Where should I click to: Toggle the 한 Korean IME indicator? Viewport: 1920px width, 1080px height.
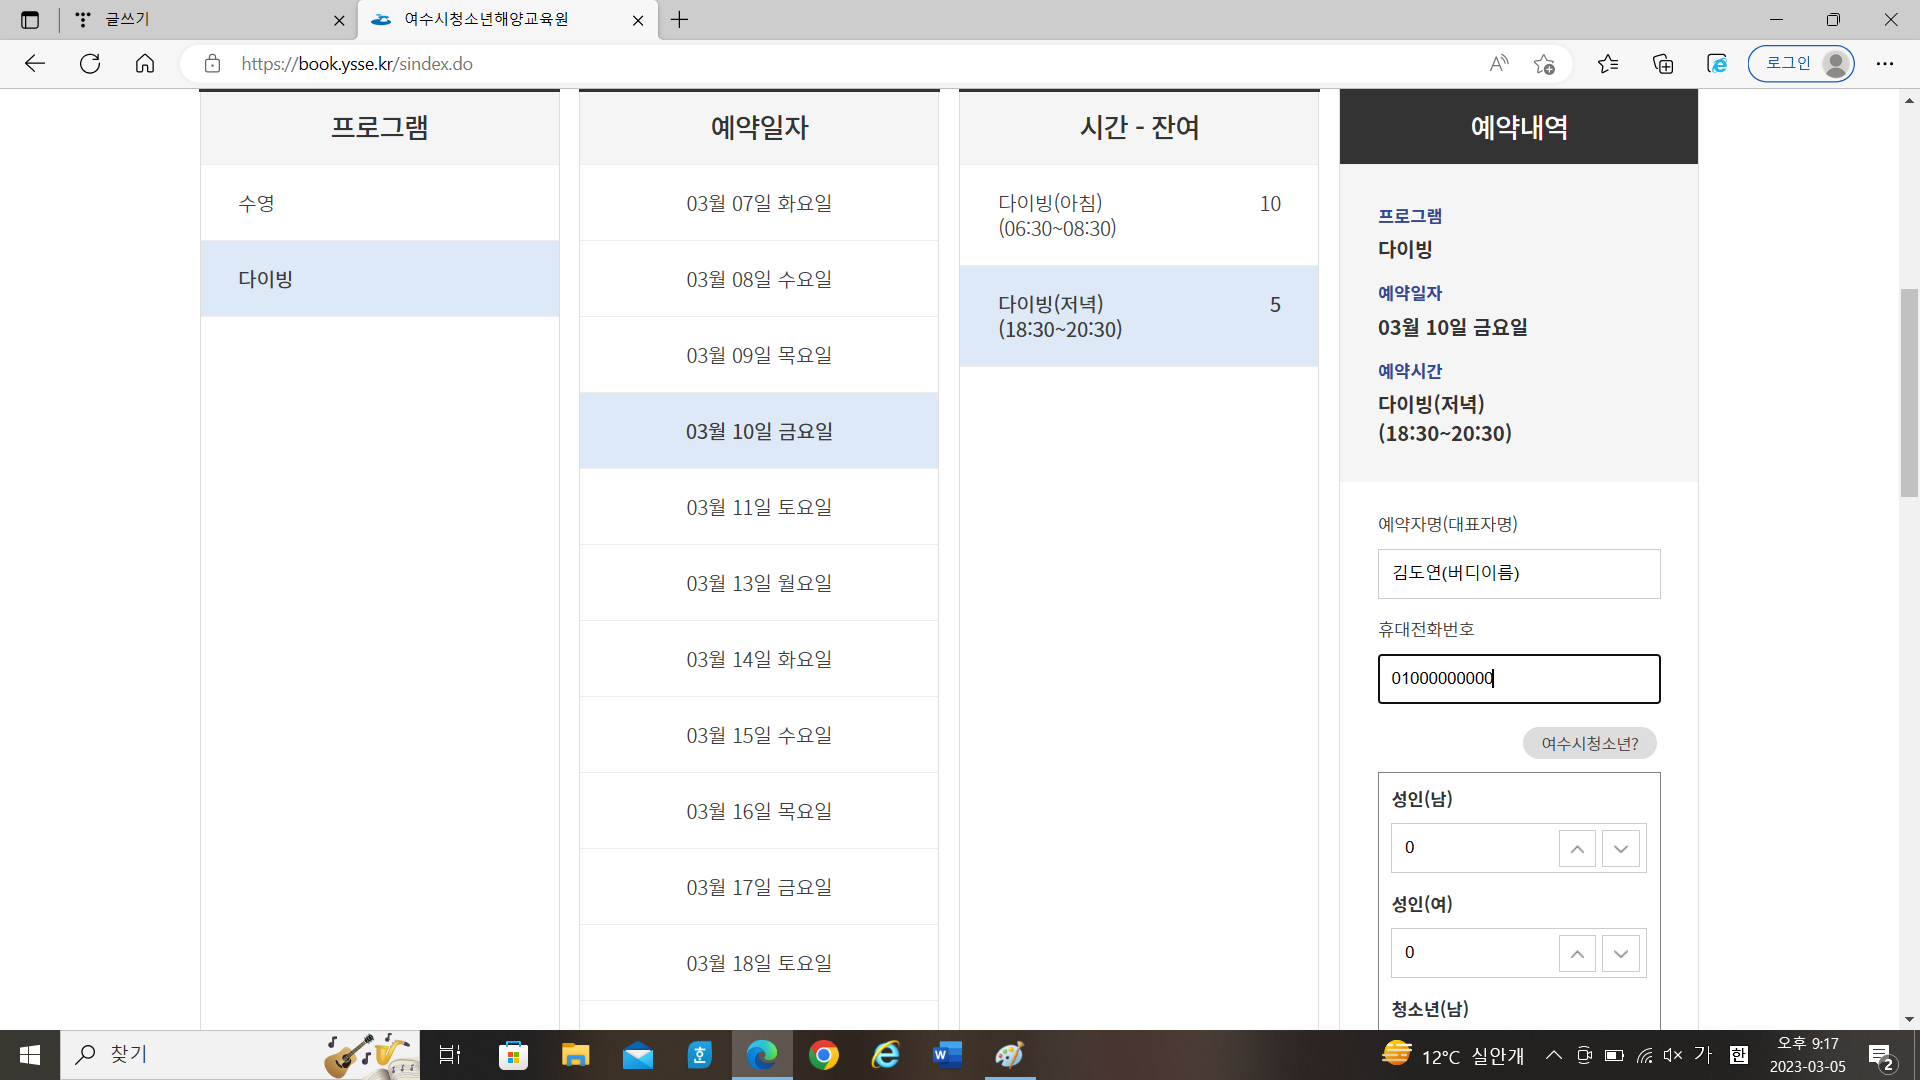click(1739, 1055)
